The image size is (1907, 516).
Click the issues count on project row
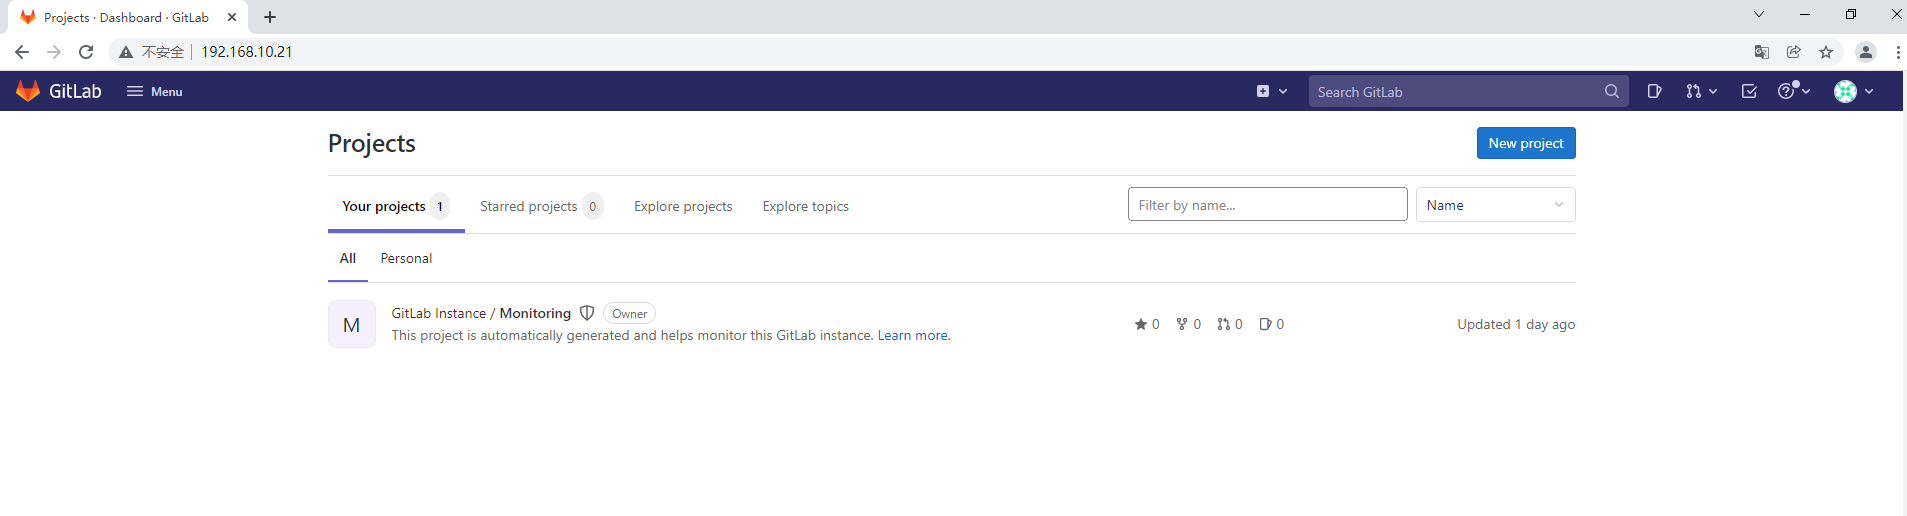click(1272, 324)
